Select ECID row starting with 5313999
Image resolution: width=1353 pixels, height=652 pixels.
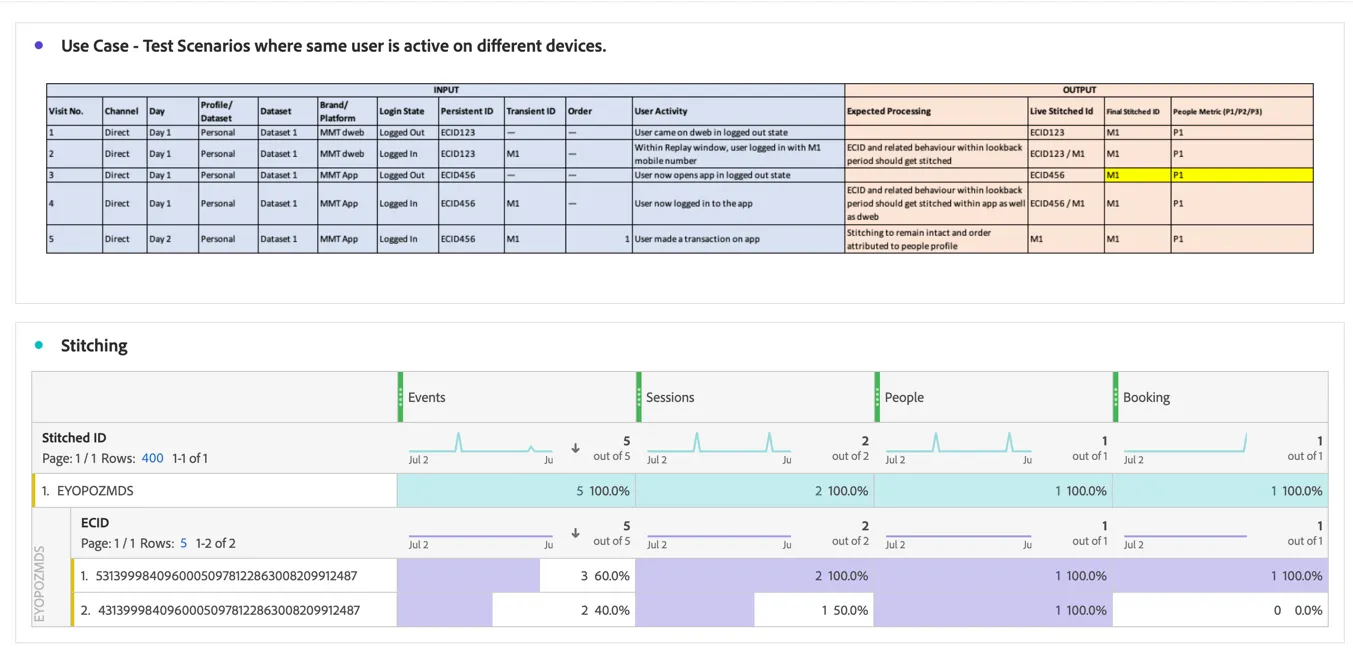(x=234, y=576)
